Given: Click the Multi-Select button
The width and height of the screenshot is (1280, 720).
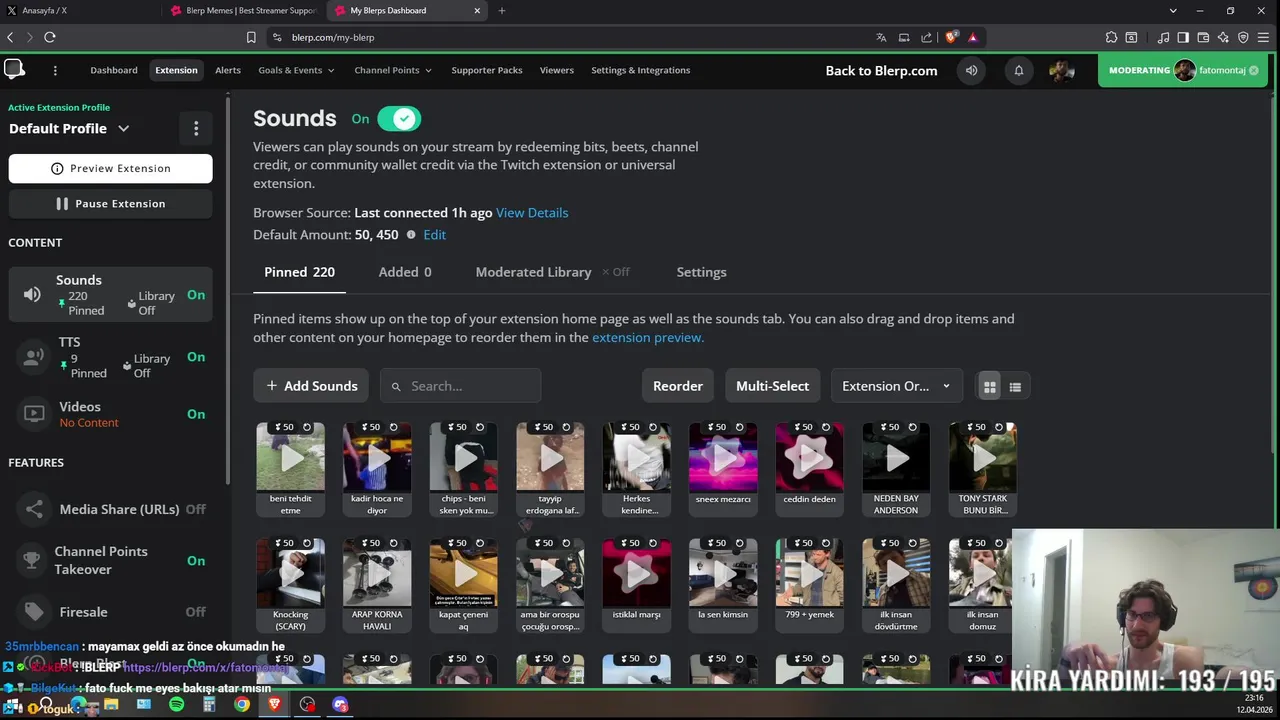Looking at the screenshot, I should [x=773, y=386].
